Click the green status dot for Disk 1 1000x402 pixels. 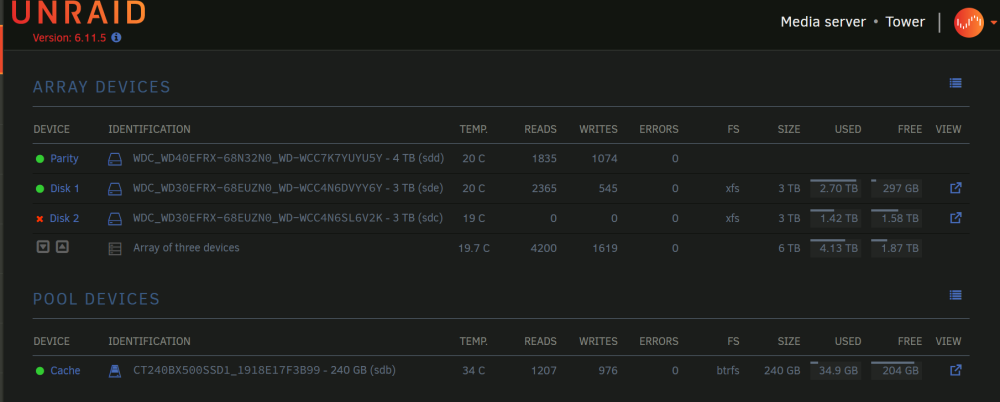[x=40, y=189]
